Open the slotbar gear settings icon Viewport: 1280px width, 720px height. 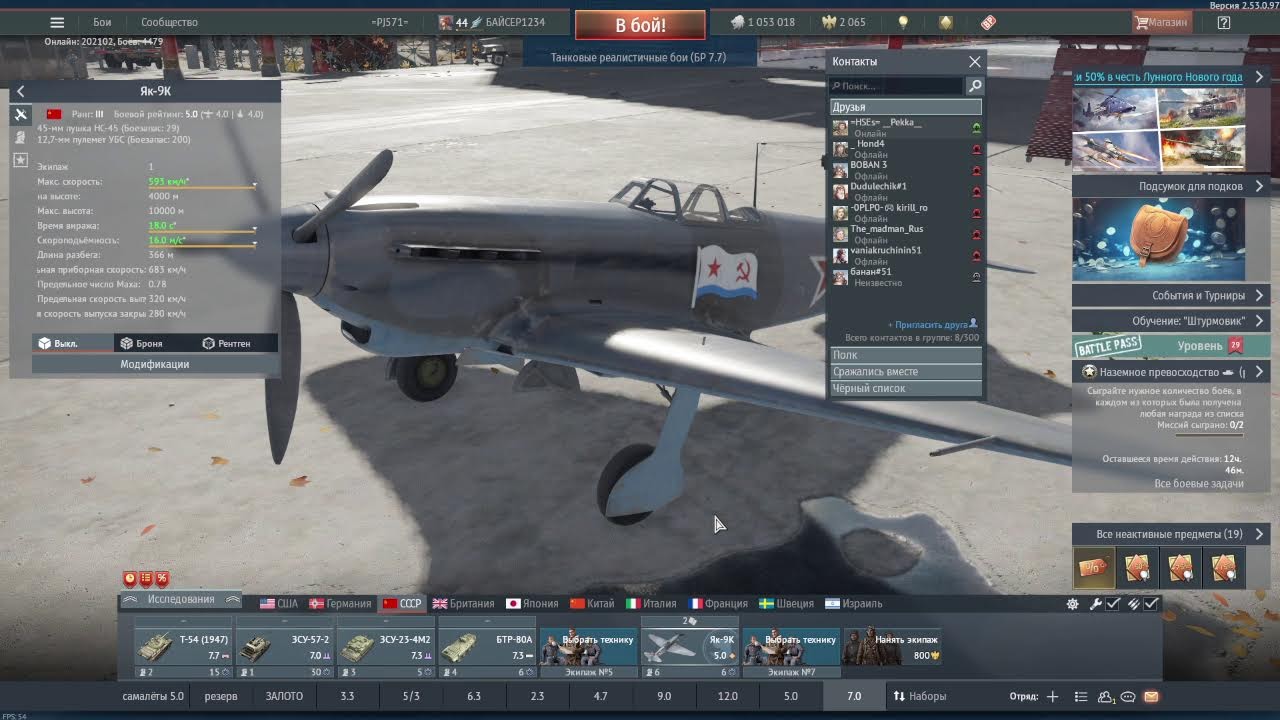pos(1073,604)
